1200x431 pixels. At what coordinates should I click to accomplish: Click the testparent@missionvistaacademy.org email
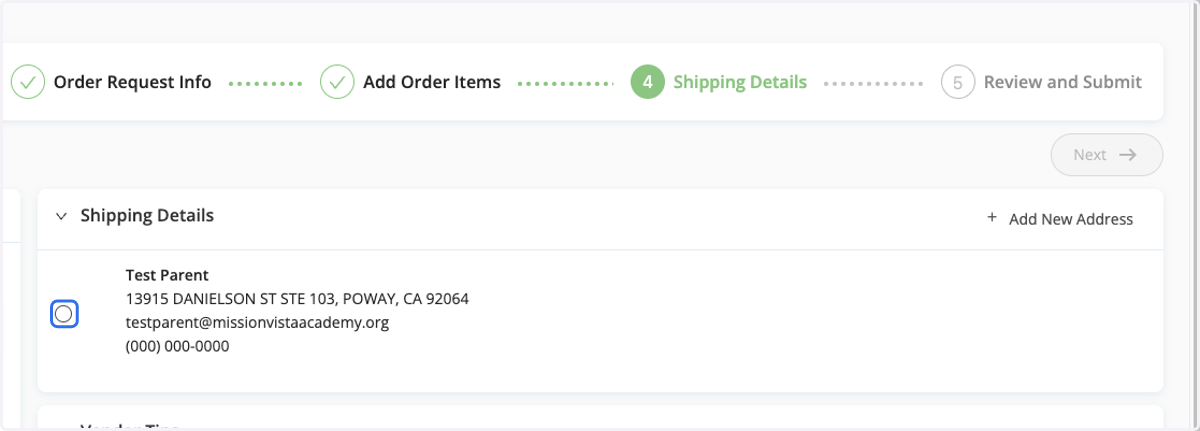(x=257, y=323)
